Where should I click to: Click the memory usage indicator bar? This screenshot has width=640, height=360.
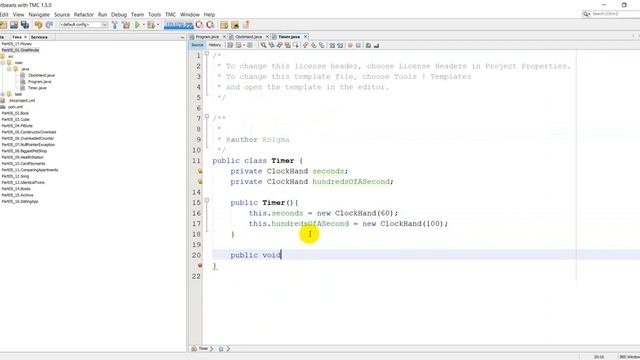click(178, 25)
